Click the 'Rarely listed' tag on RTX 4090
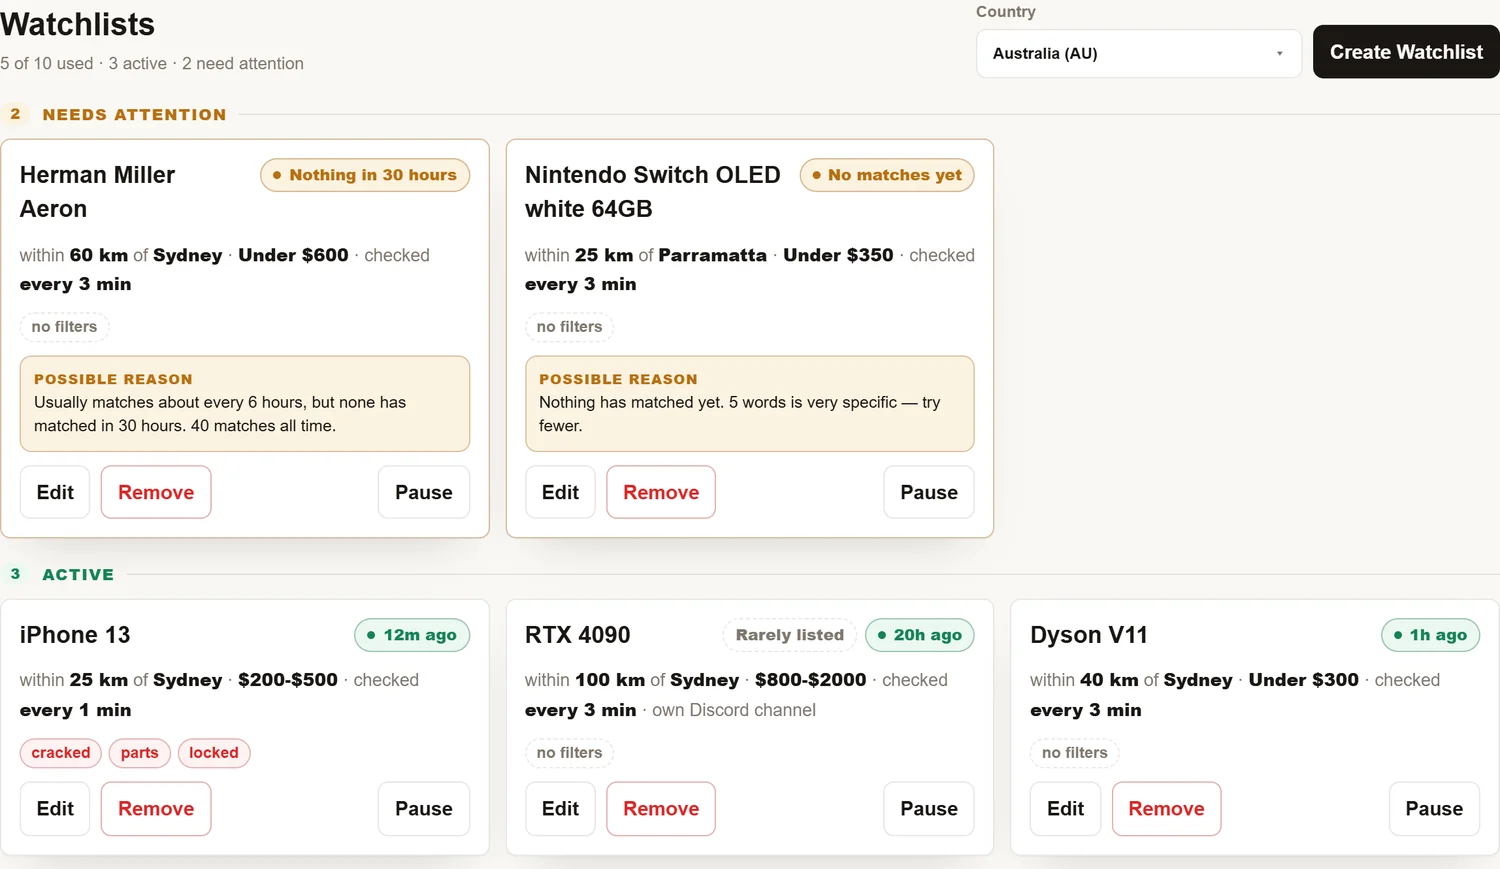 [790, 635]
